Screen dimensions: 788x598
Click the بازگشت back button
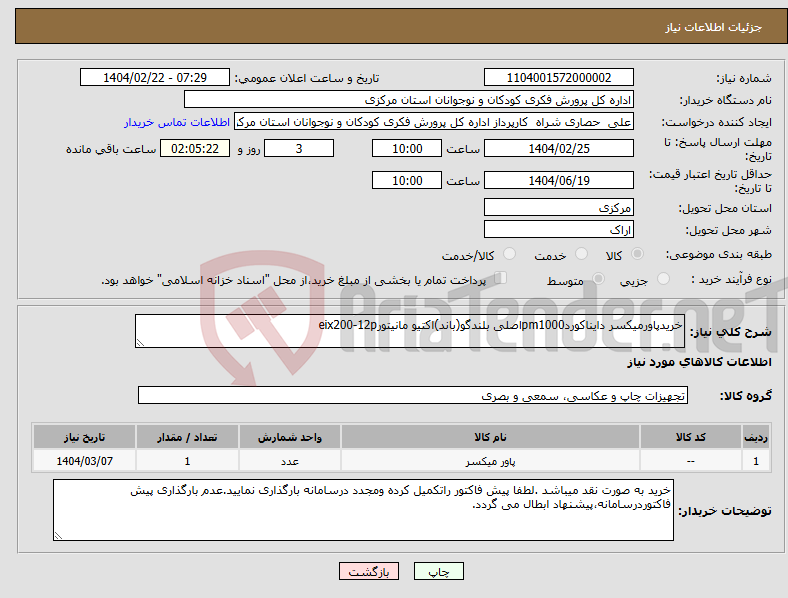[369, 571]
